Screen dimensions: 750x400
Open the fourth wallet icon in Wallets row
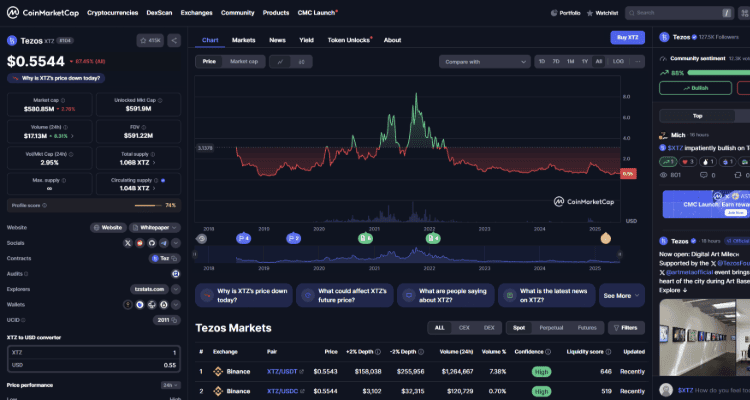coord(164,304)
